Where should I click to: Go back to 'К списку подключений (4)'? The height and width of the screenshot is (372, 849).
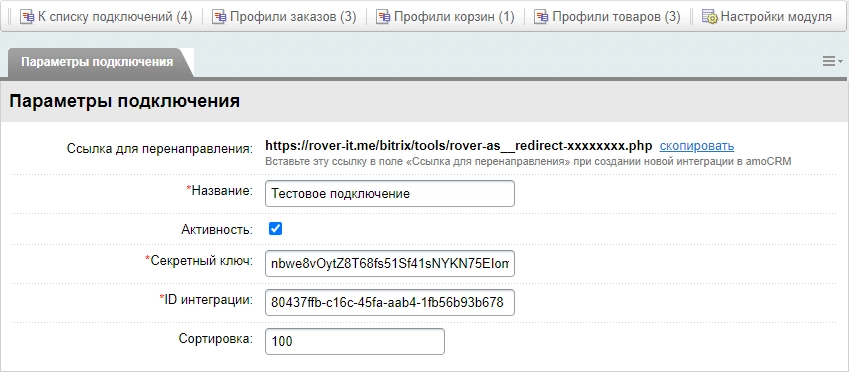tap(115, 17)
